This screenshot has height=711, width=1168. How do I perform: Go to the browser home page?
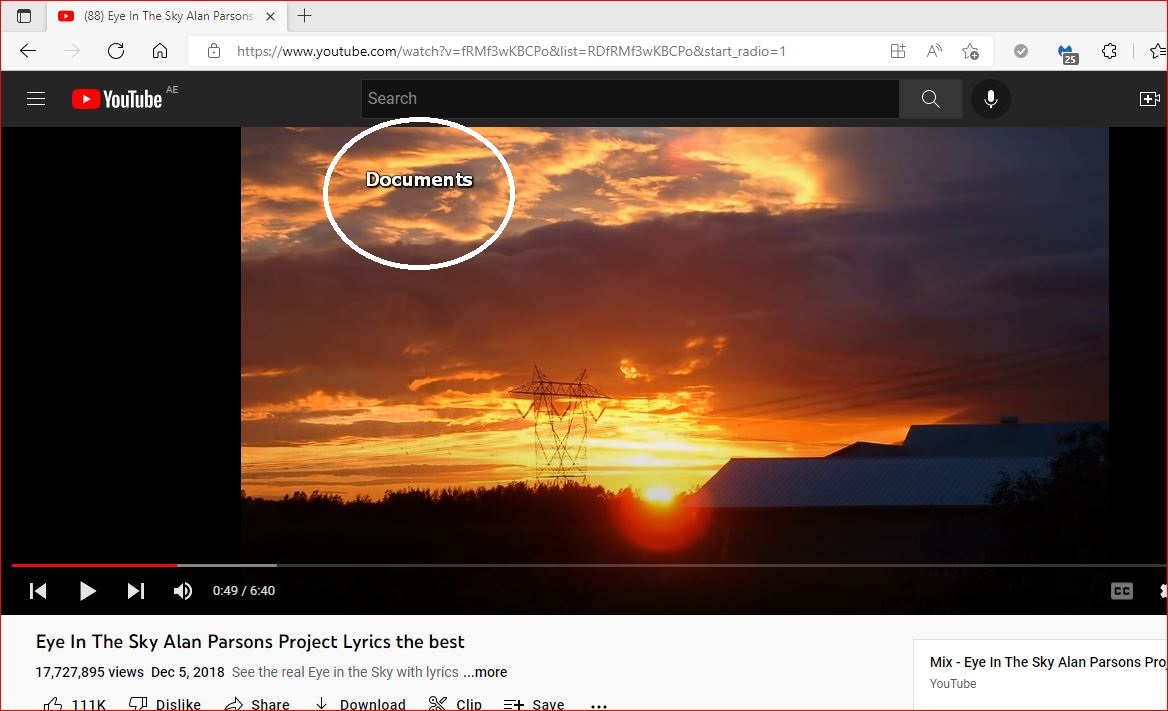(159, 51)
